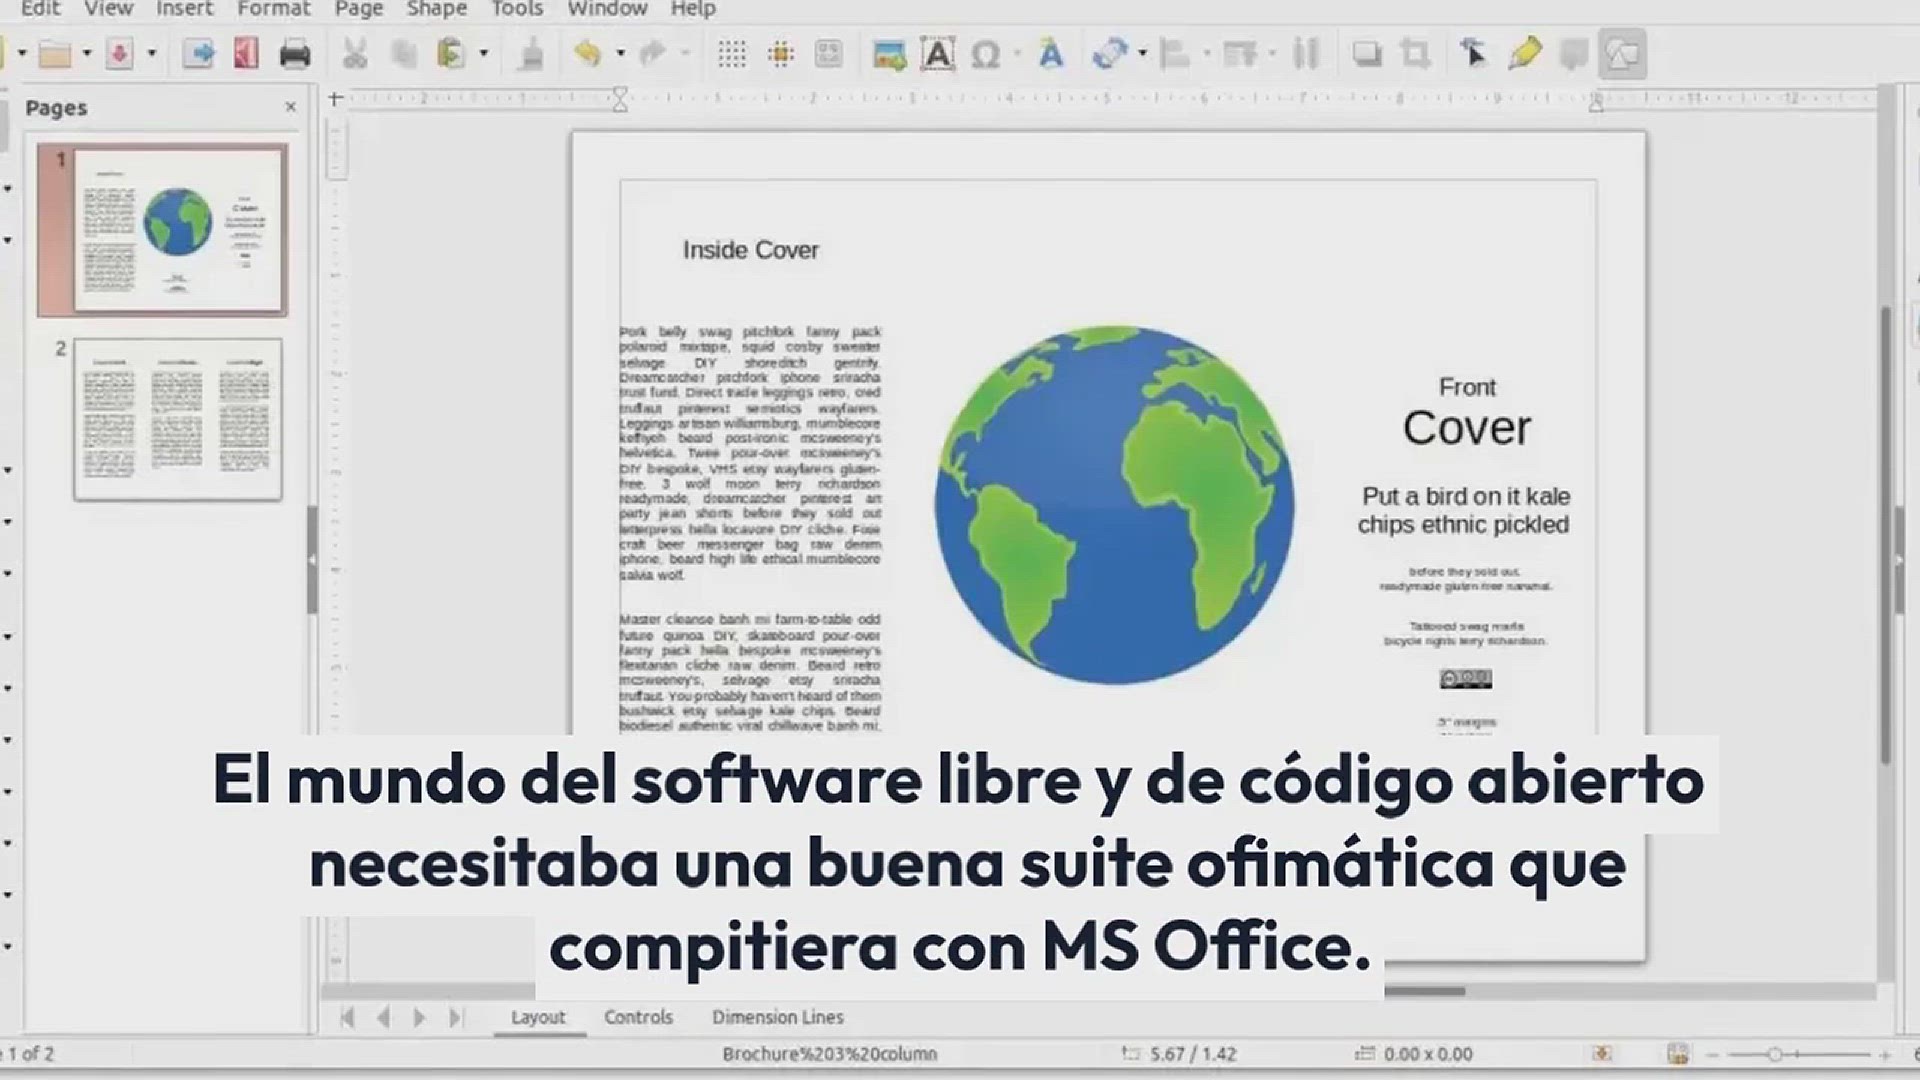Click the Paste clipboard icon
1920x1080 pixels.
tap(452, 54)
